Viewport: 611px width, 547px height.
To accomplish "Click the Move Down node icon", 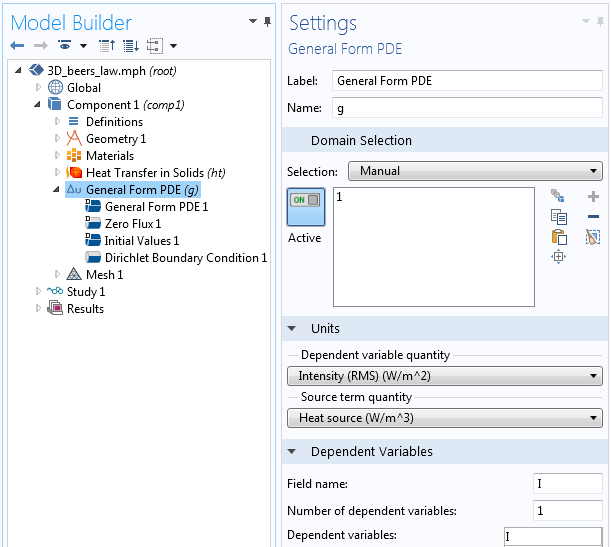I will click(x=131, y=46).
